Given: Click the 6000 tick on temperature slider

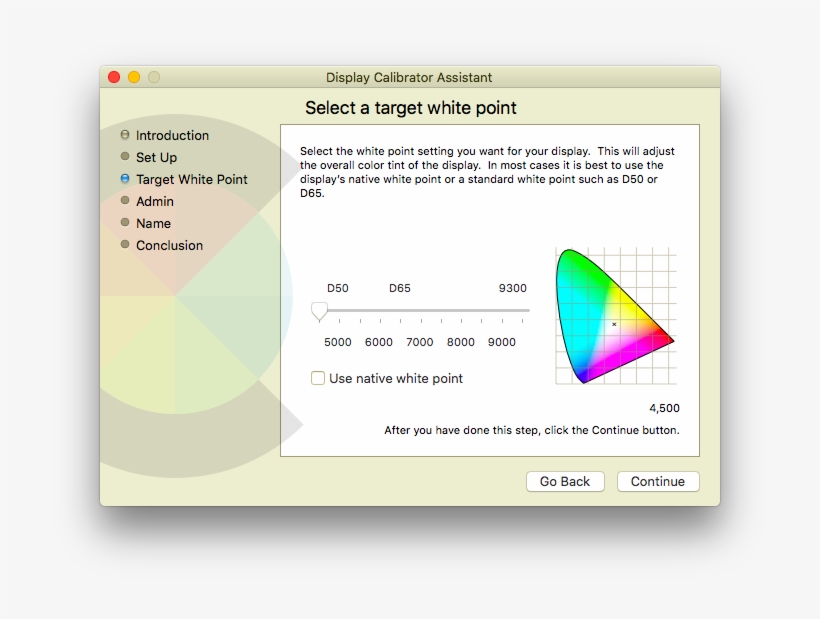Looking at the screenshot, I should 380,321.
